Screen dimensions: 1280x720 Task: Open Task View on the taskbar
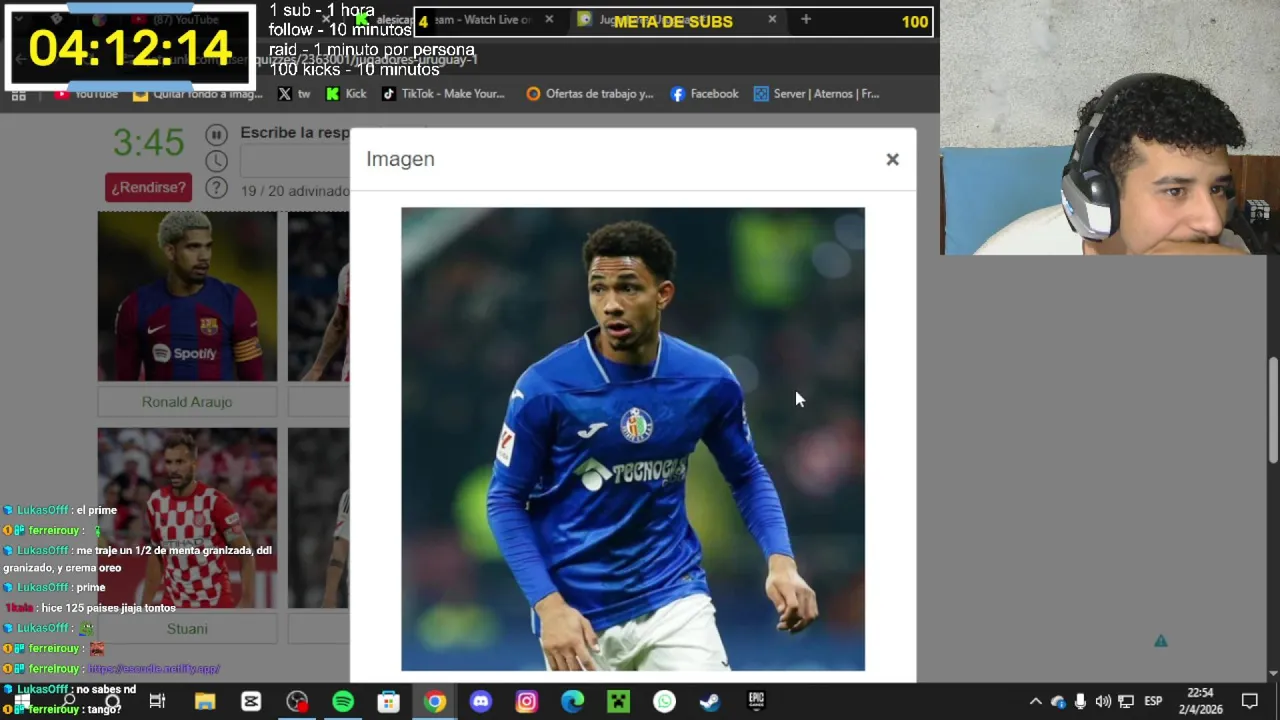[158, 701]
